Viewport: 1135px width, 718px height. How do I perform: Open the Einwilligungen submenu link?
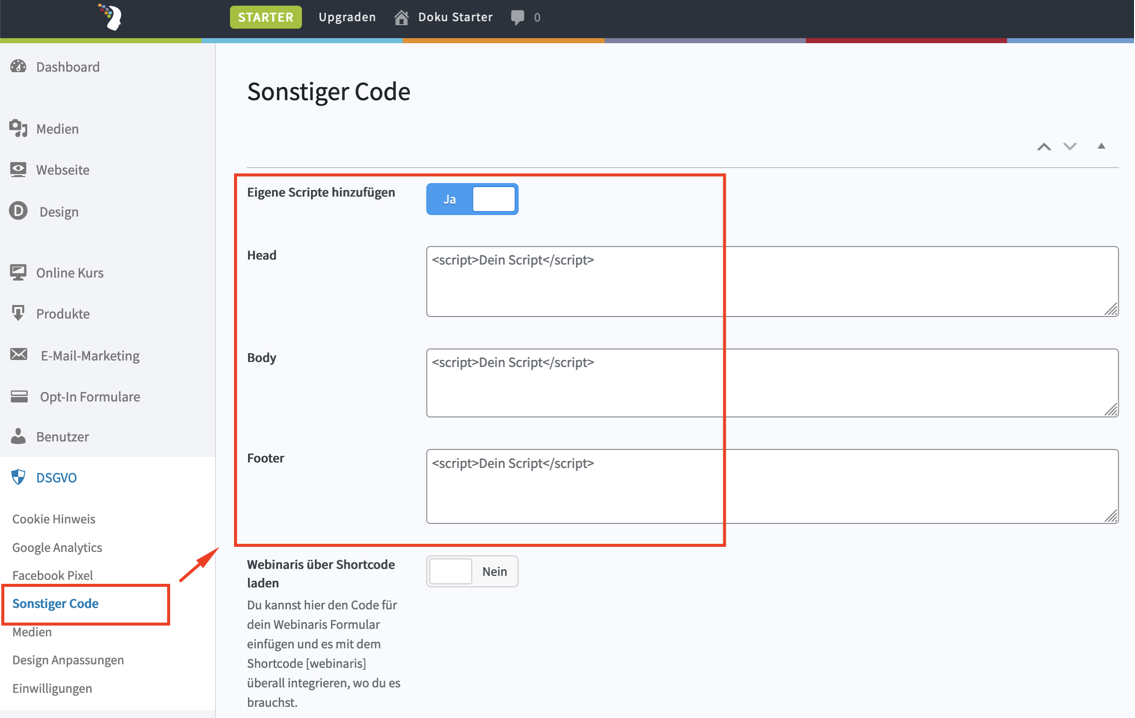(x=52, y=688)
